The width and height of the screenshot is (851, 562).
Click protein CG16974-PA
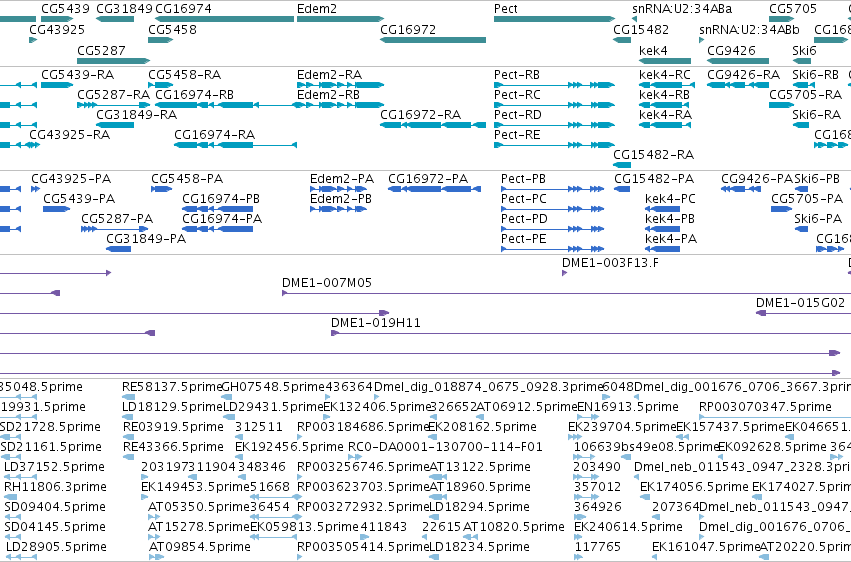218,229
